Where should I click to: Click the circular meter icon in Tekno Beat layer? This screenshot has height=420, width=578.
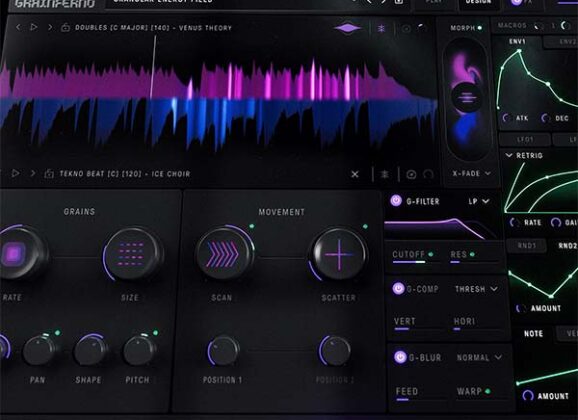(x=411, y=174)
